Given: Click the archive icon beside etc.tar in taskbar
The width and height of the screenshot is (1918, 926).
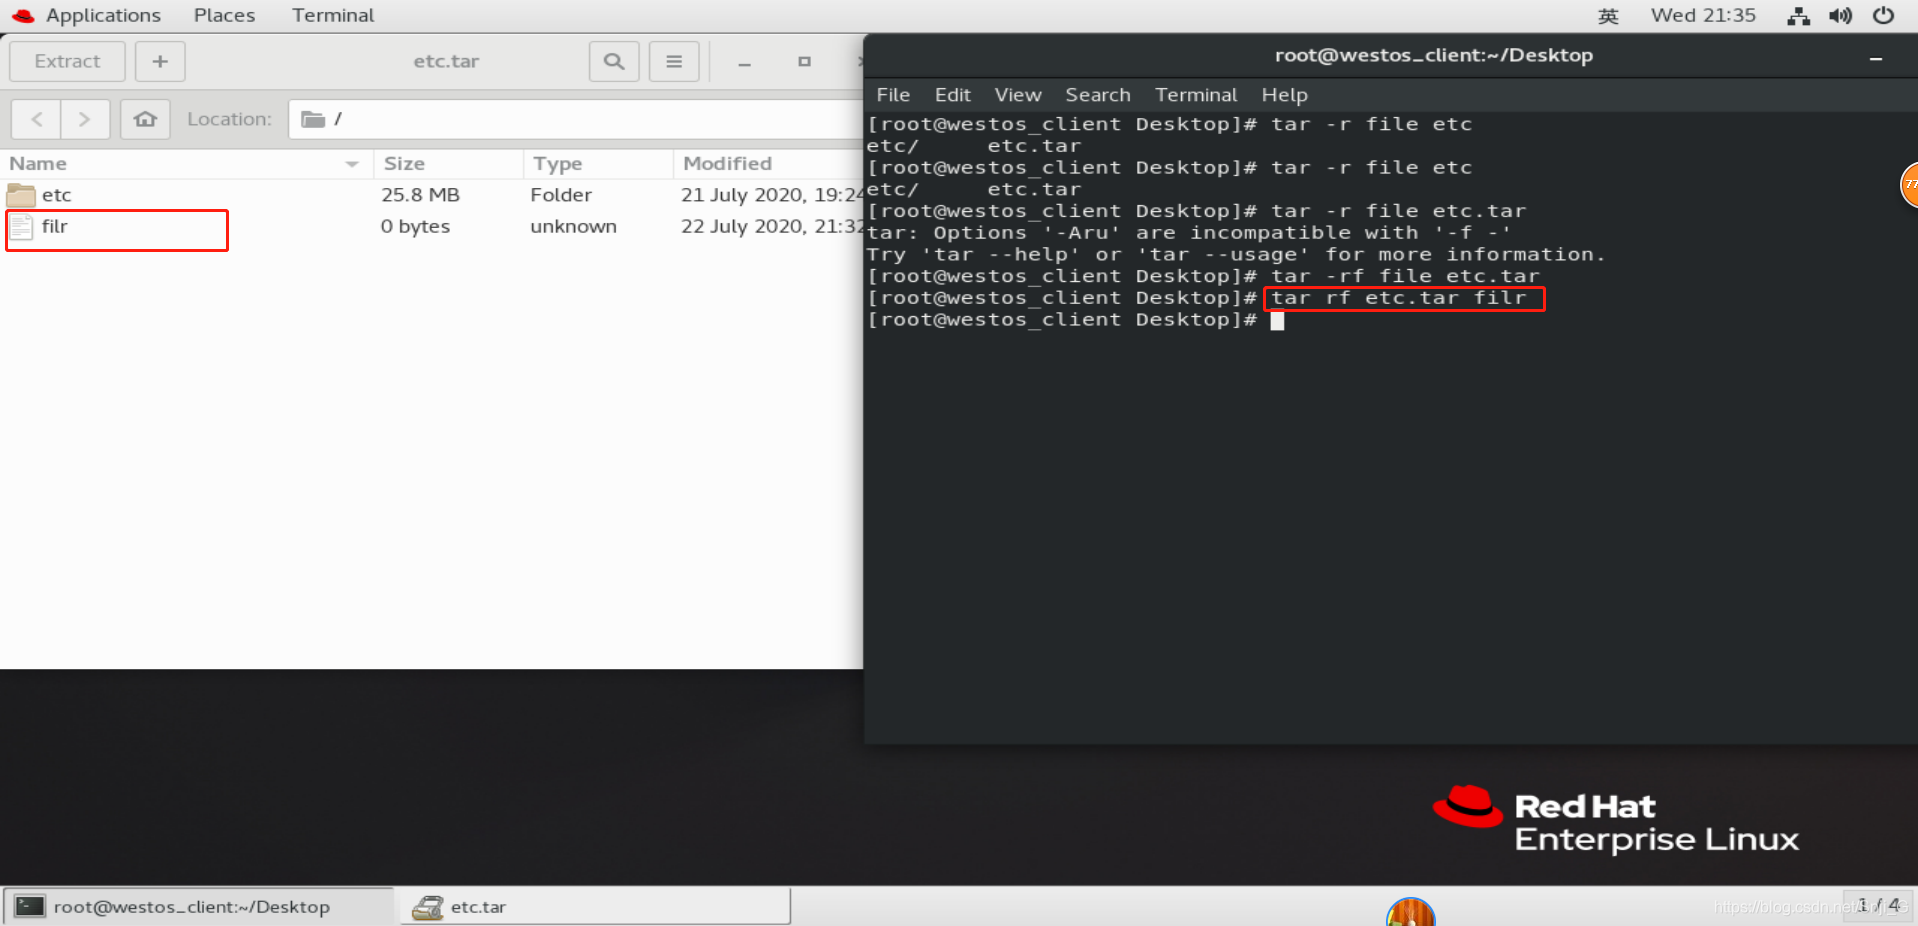Looking at the screenshot, I should [x=428, y=907].
